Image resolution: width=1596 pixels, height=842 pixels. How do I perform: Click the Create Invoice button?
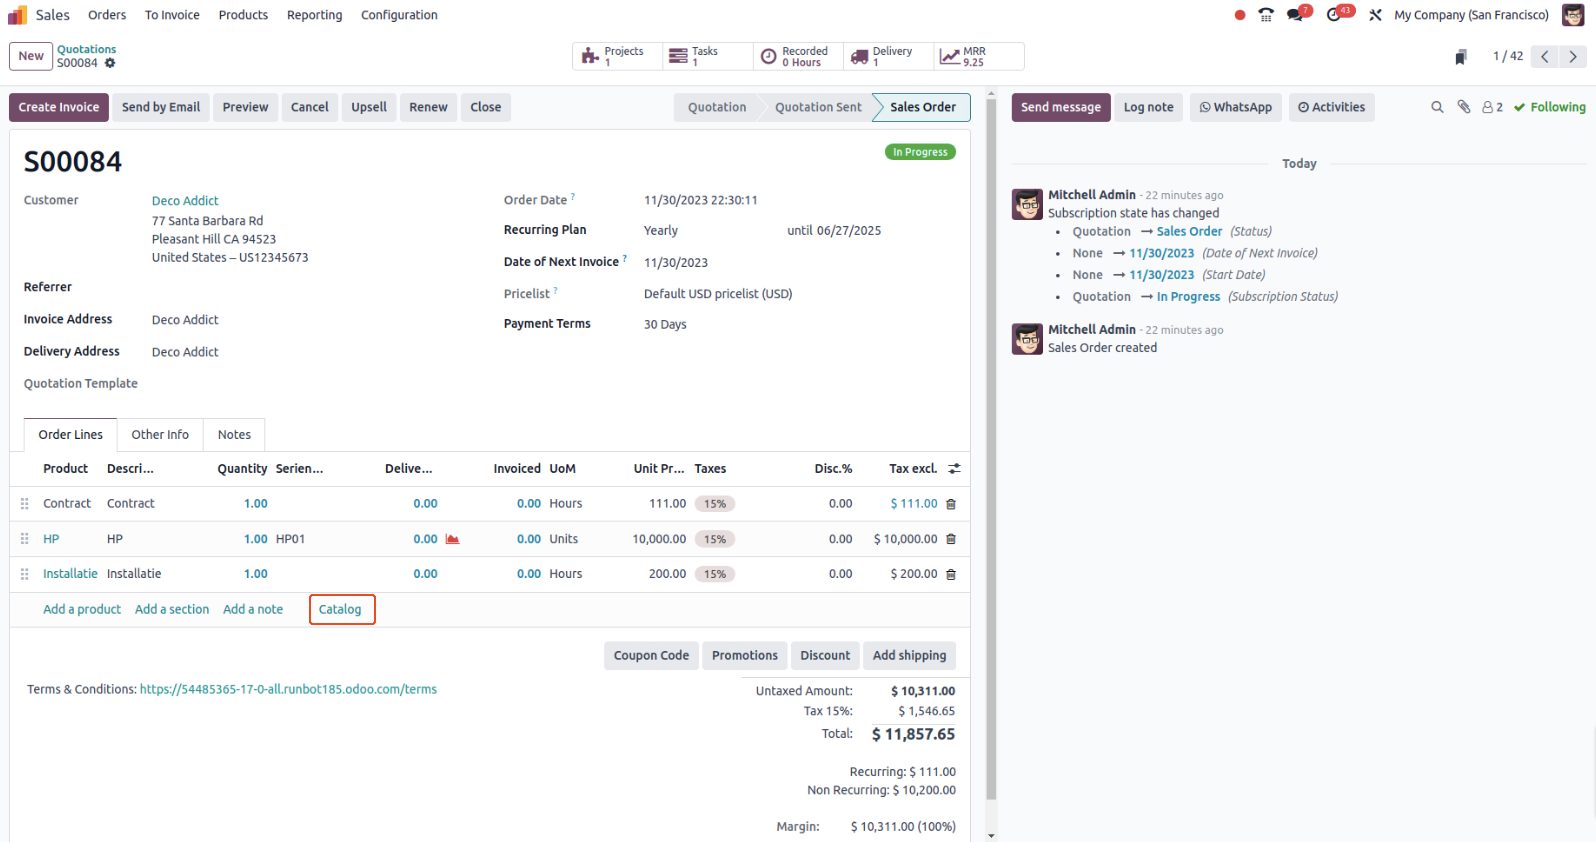[x=59, y=107]
